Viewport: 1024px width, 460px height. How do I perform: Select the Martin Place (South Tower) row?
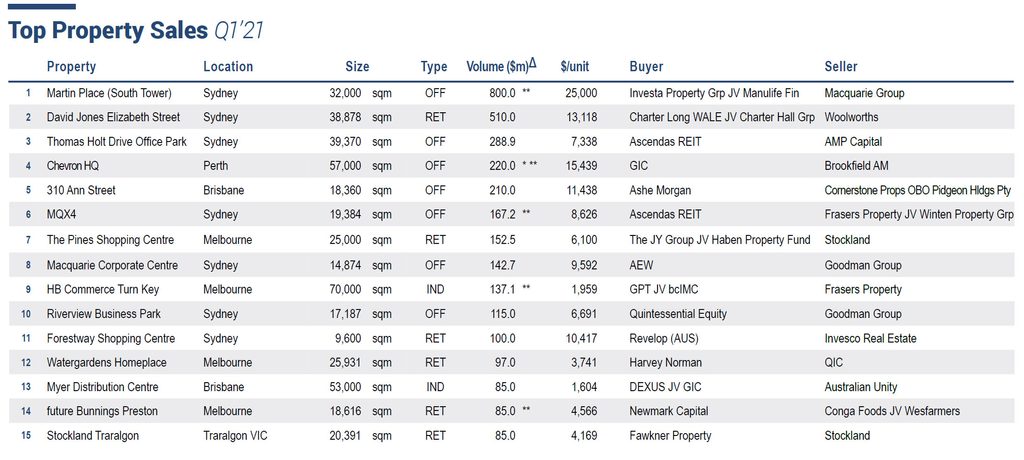[512, 93]
